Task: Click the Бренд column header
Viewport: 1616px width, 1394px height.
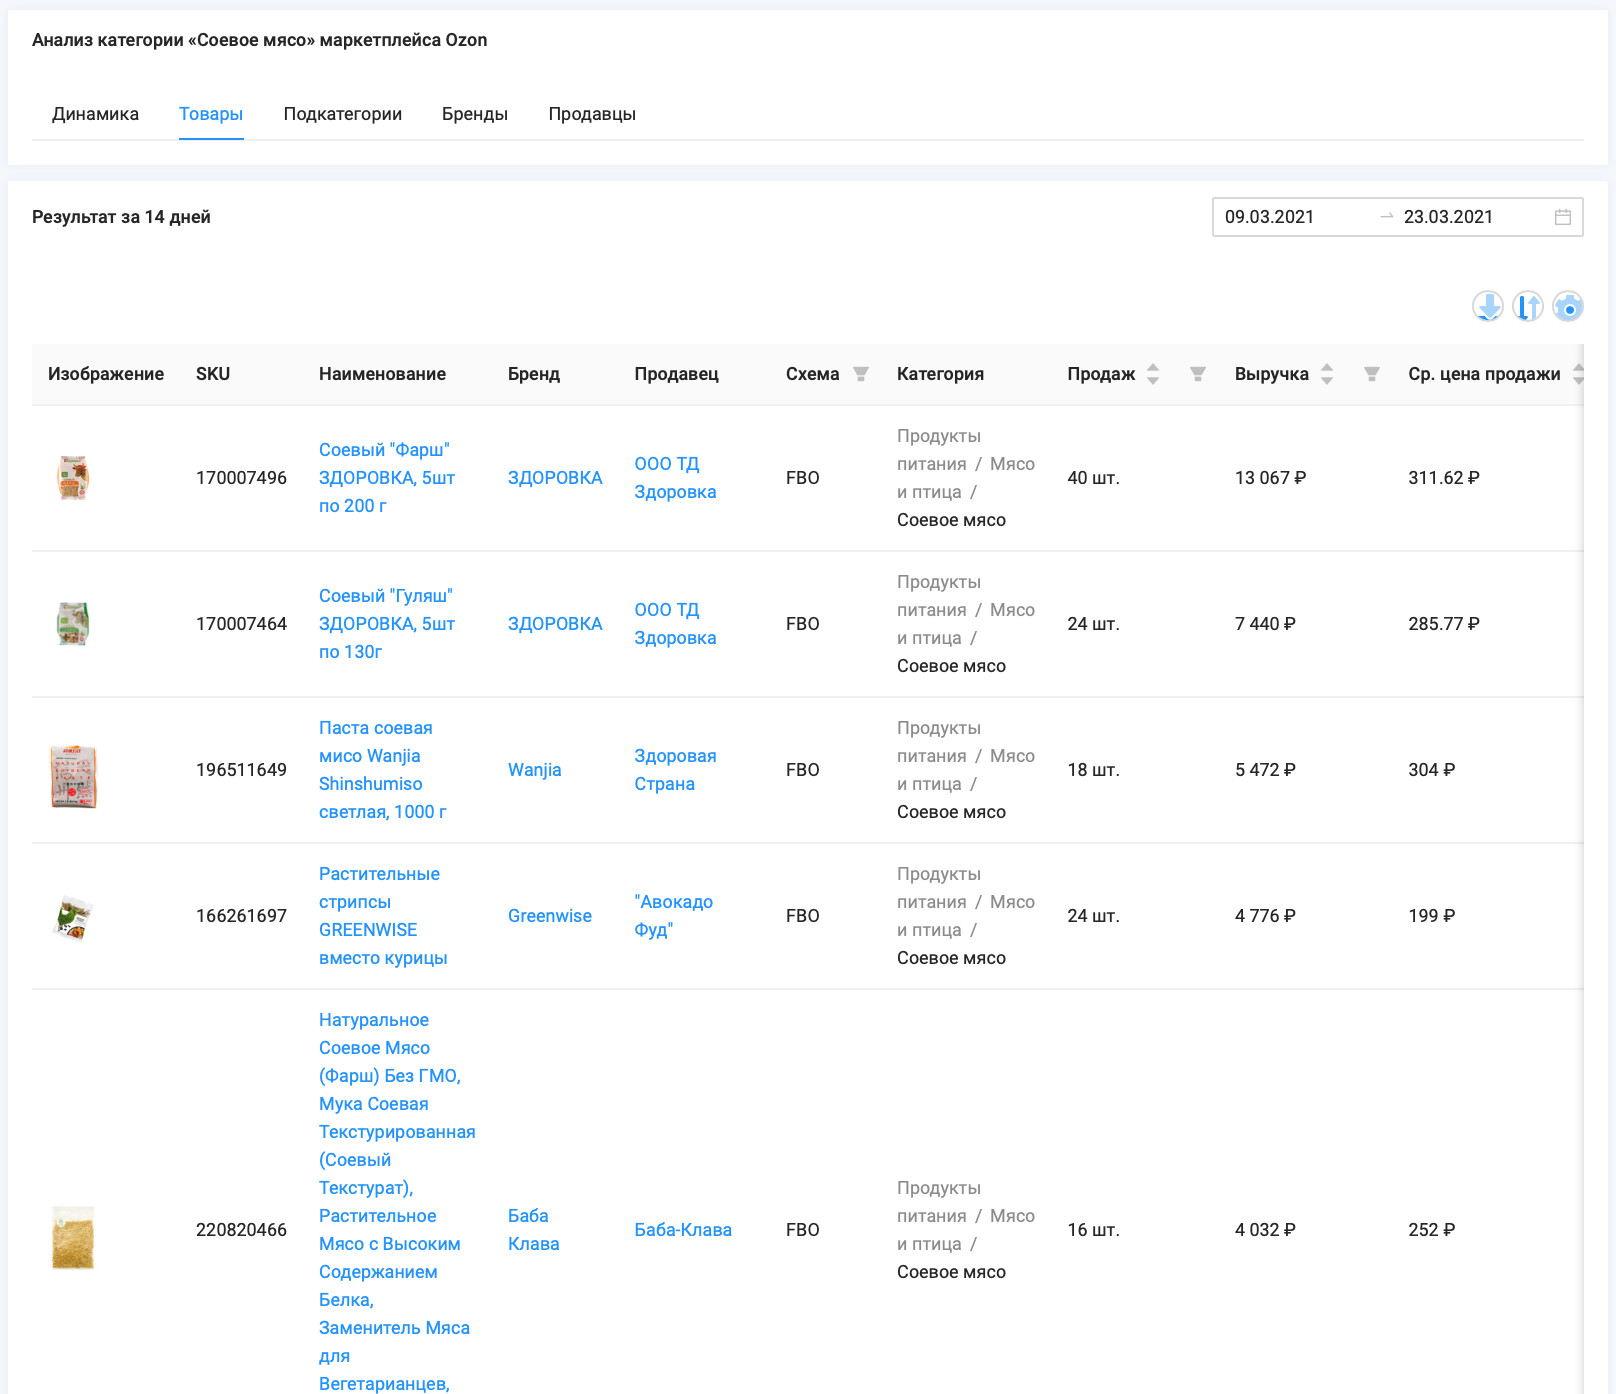Action: click(534, 374)
